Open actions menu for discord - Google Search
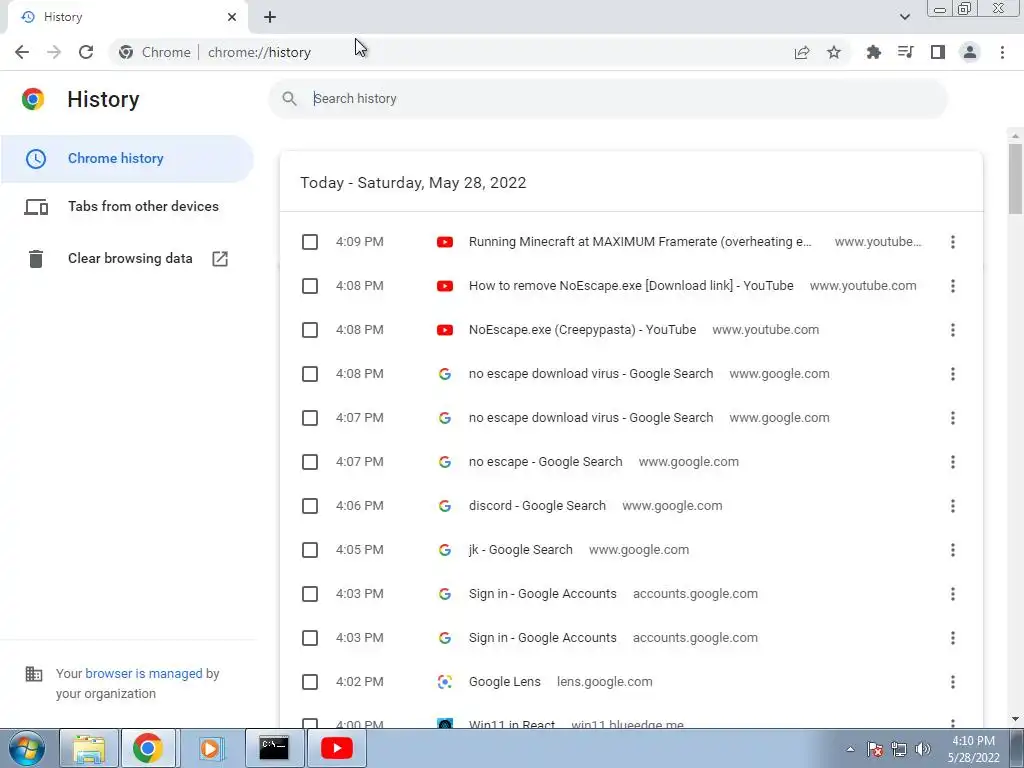Screen dimensions: 1024x768 click(953, 506)
